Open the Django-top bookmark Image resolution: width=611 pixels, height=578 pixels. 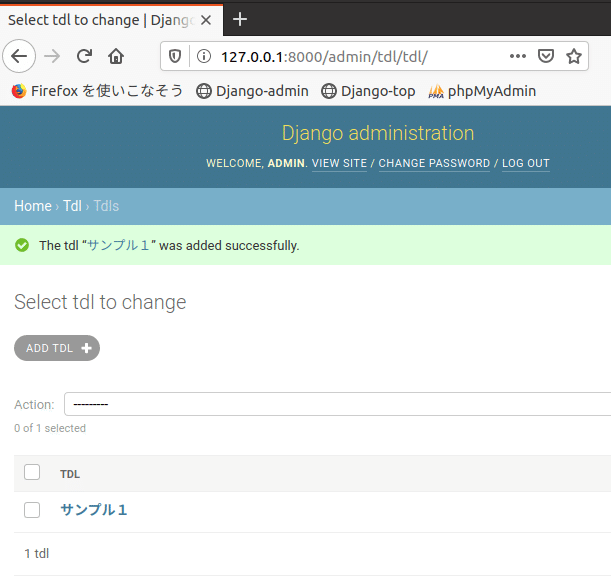click(368, 91)
